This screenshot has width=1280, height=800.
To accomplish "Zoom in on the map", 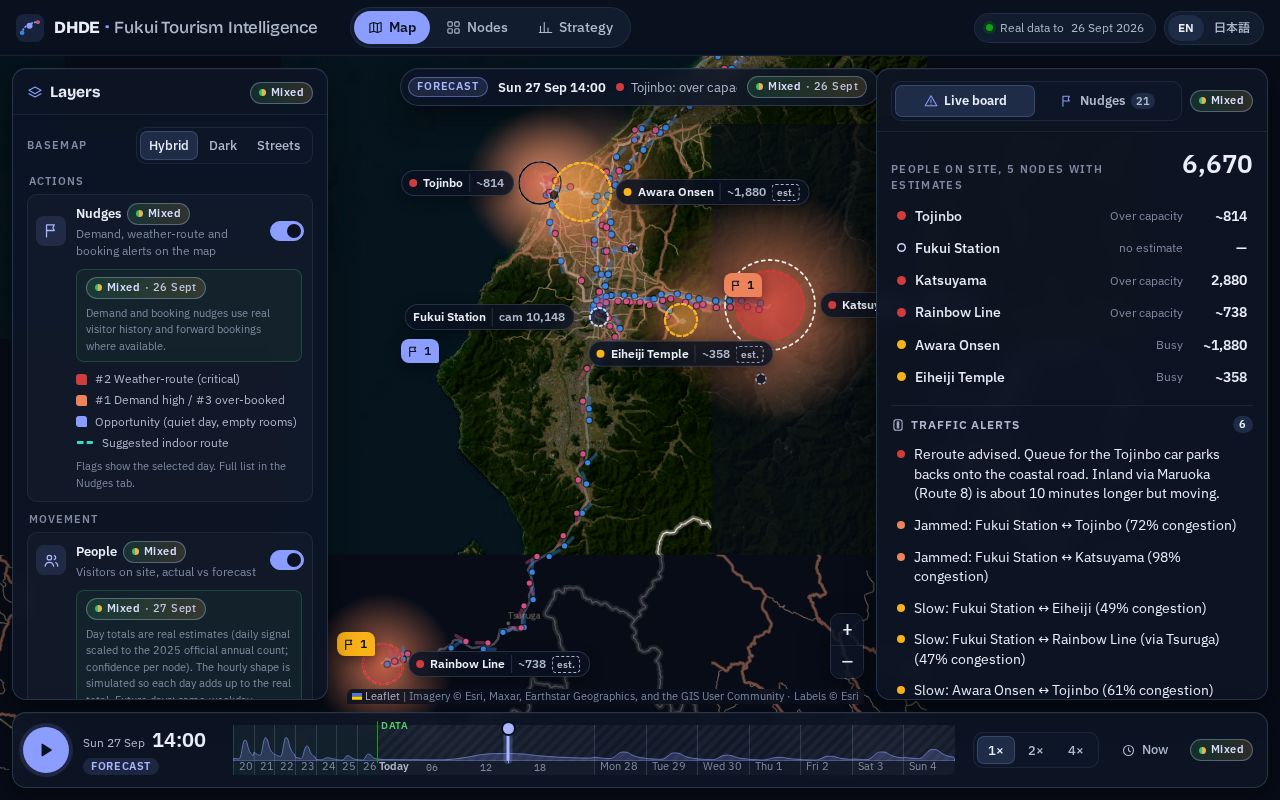I will point(847,630).
